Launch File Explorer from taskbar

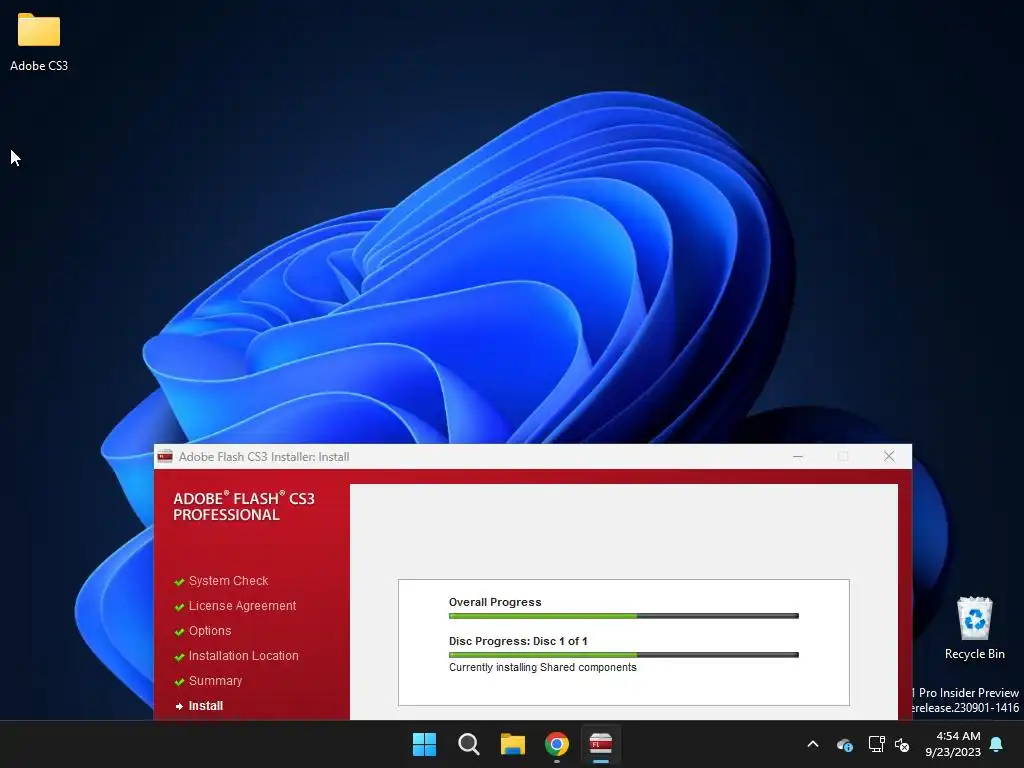click(x=513, y=744)
